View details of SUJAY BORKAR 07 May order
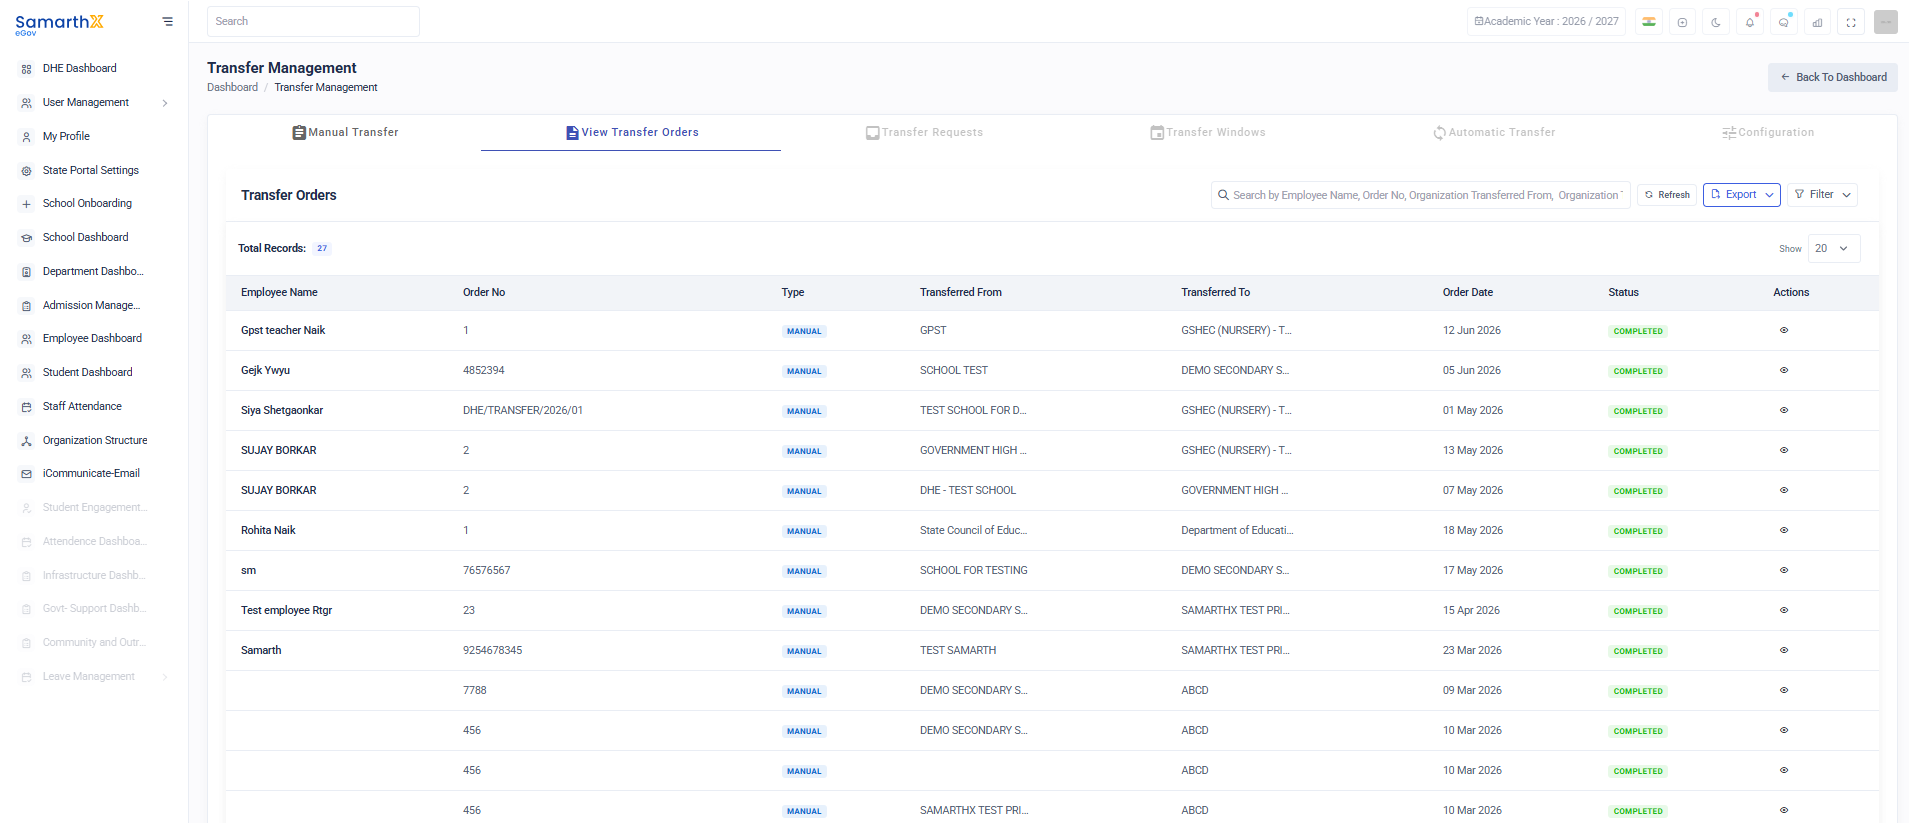1909x823 pixels. (1784, 490)
